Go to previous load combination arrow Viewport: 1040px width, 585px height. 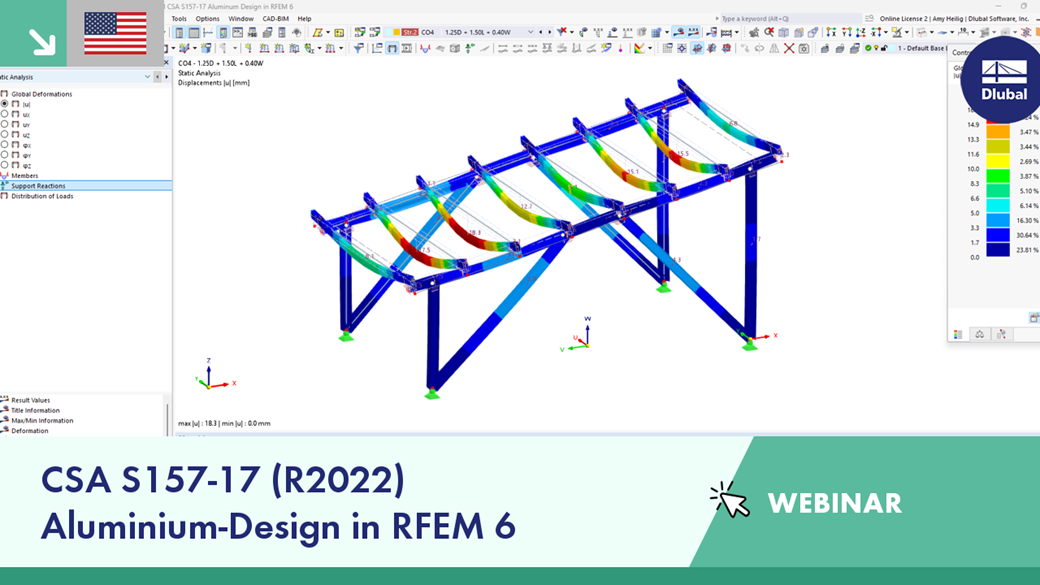[x=541, y=32]
